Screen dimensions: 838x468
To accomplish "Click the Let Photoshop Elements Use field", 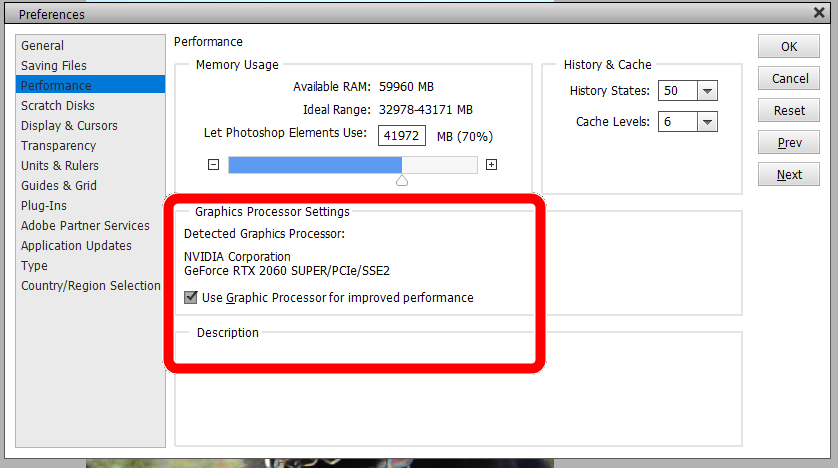I will [402, 136].
